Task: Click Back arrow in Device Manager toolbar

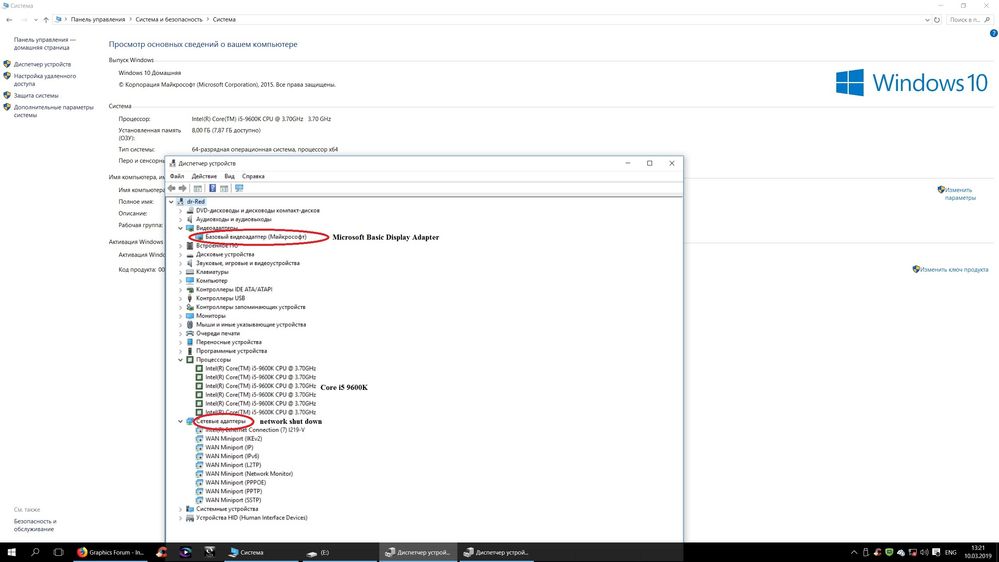Action: pyautogui.click(x=171, y=188)
